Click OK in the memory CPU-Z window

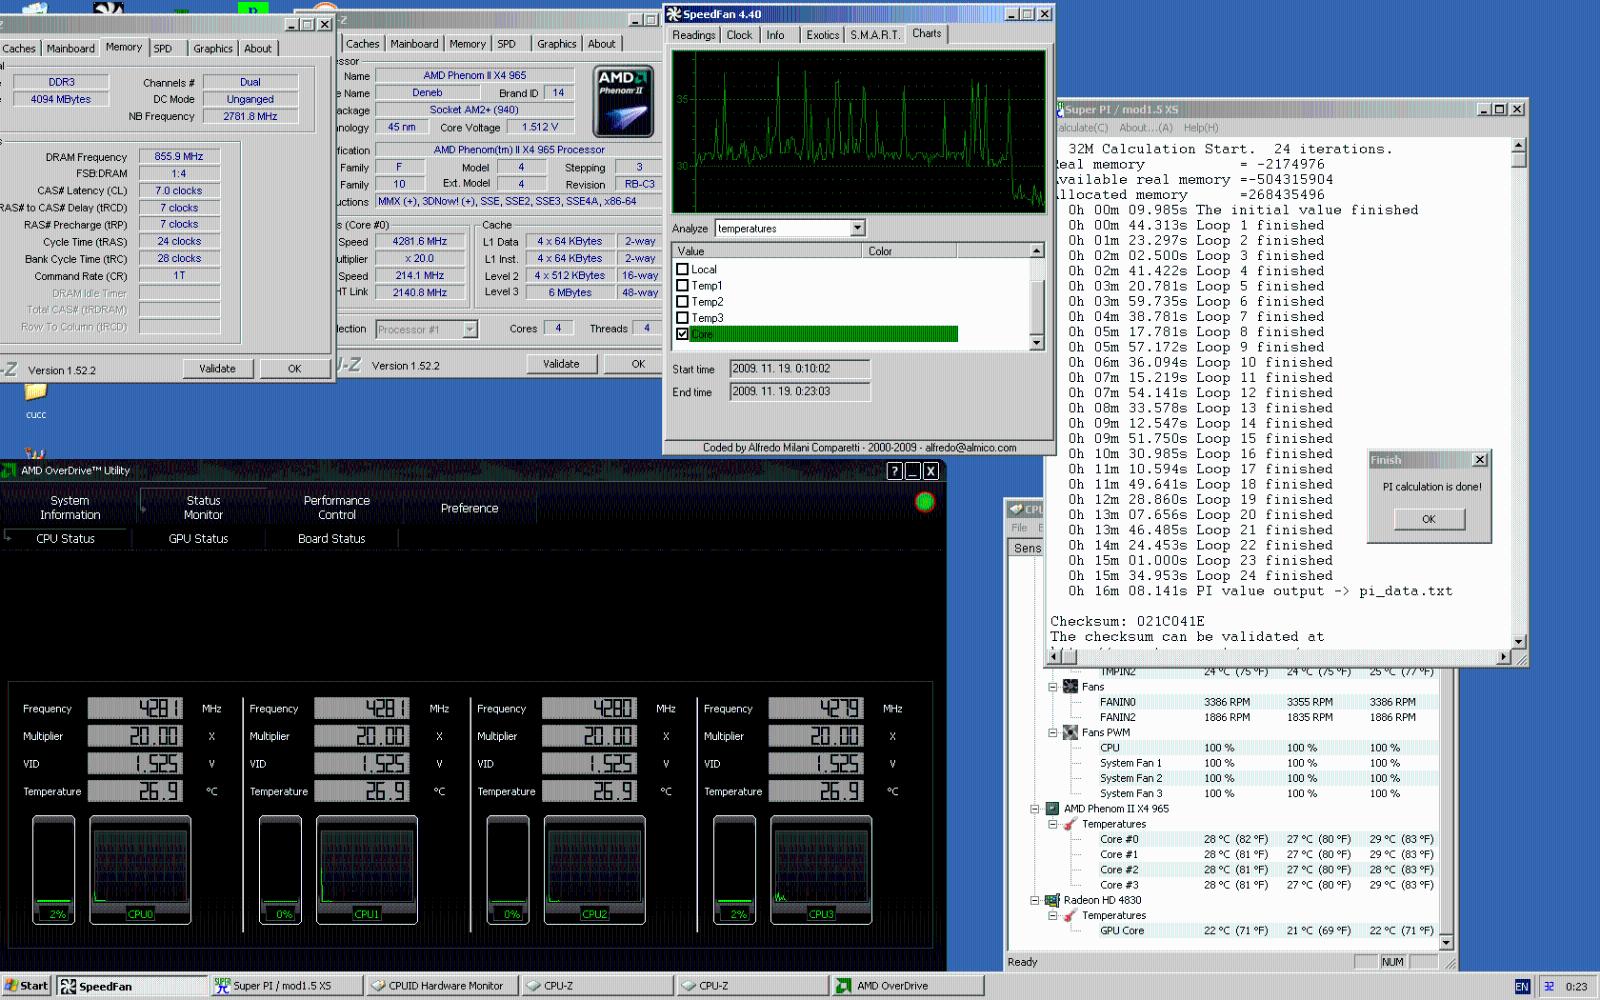coord(294,369)
